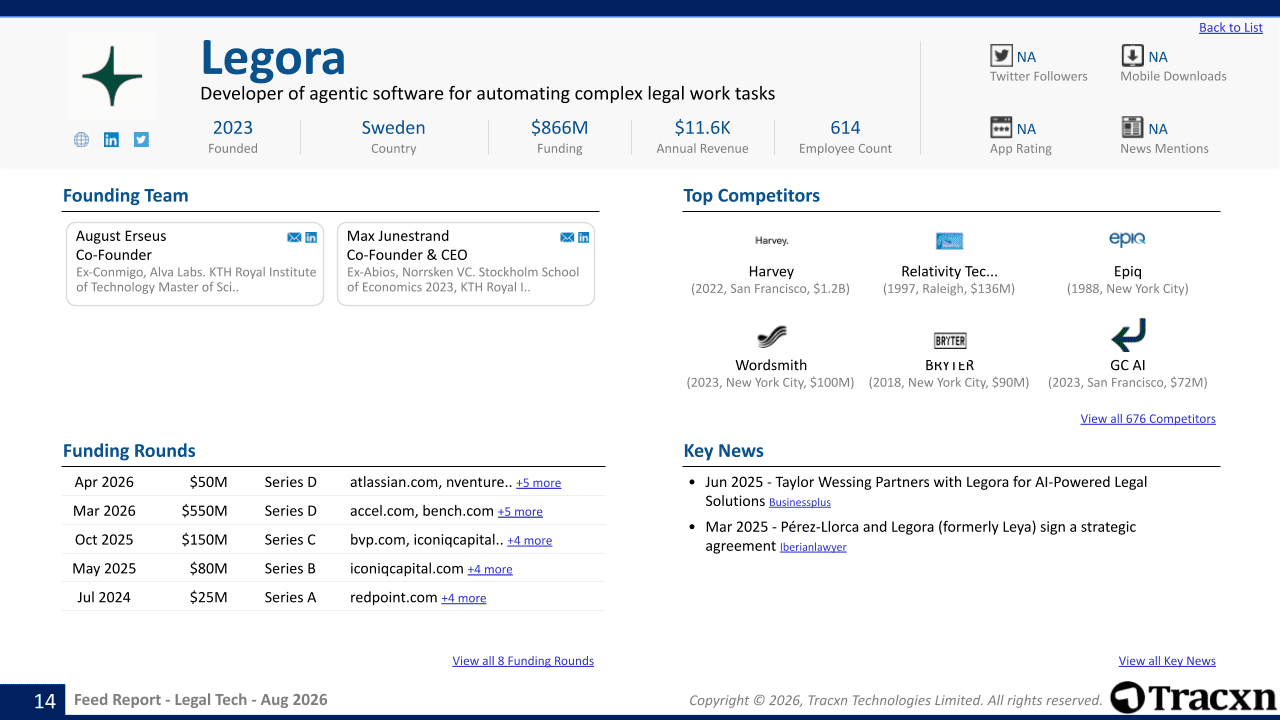Click the Harvey competitor name
The width and height of the screenshot is (1280, 720).
point(771,271)
